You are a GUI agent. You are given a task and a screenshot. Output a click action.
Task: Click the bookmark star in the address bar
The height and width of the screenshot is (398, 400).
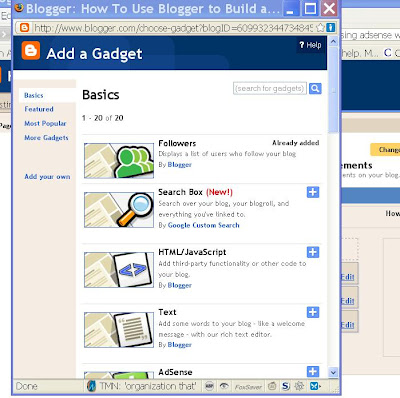pos(320,28)
